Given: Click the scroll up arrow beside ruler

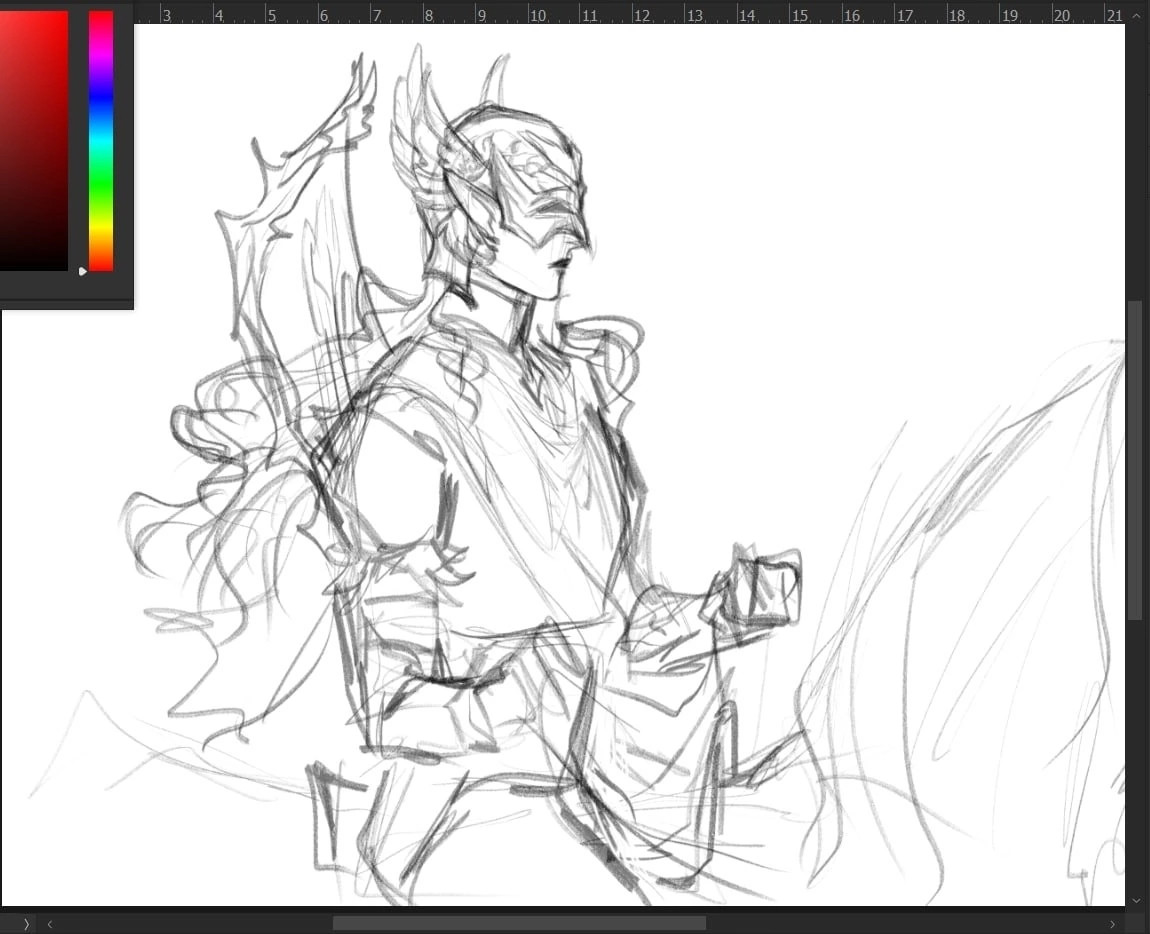Looking at the screenshot, I should pos(1136,15).
